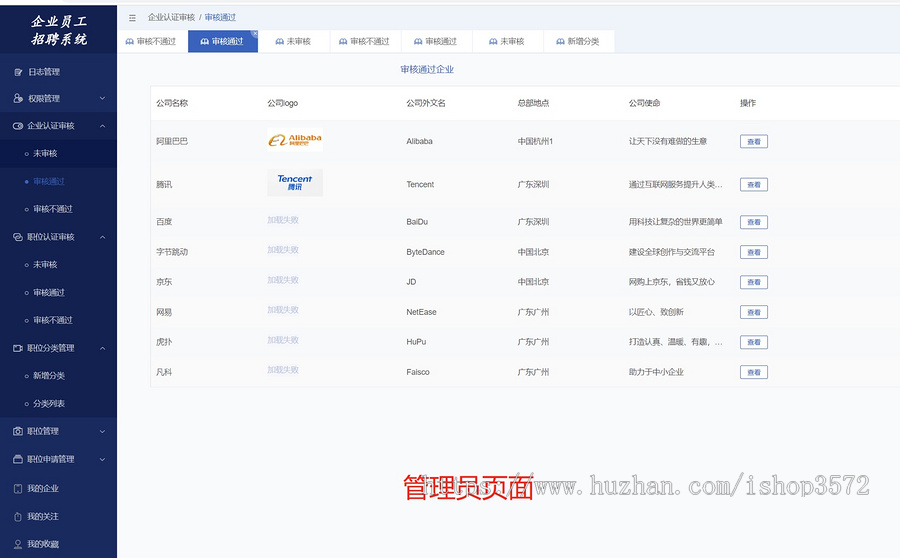Click the 让天下没有难做的生意 cell

(668, 141)
